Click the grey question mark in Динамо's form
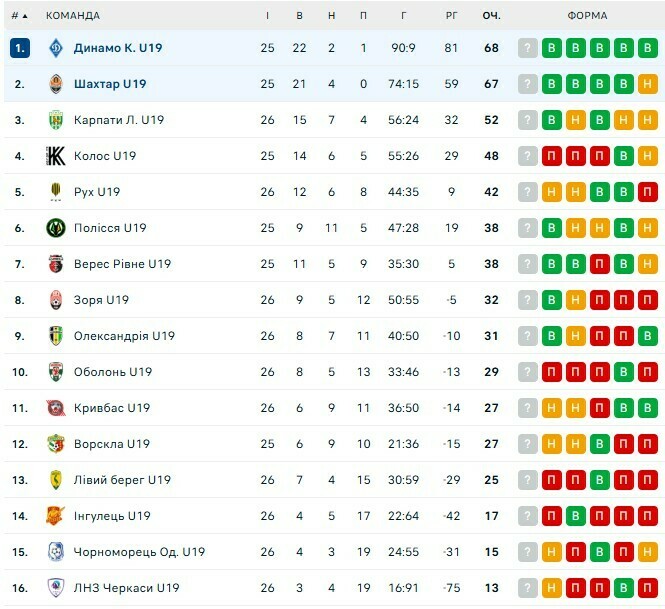The height and width of the screenshot is (609, 665). click(528, 48)
